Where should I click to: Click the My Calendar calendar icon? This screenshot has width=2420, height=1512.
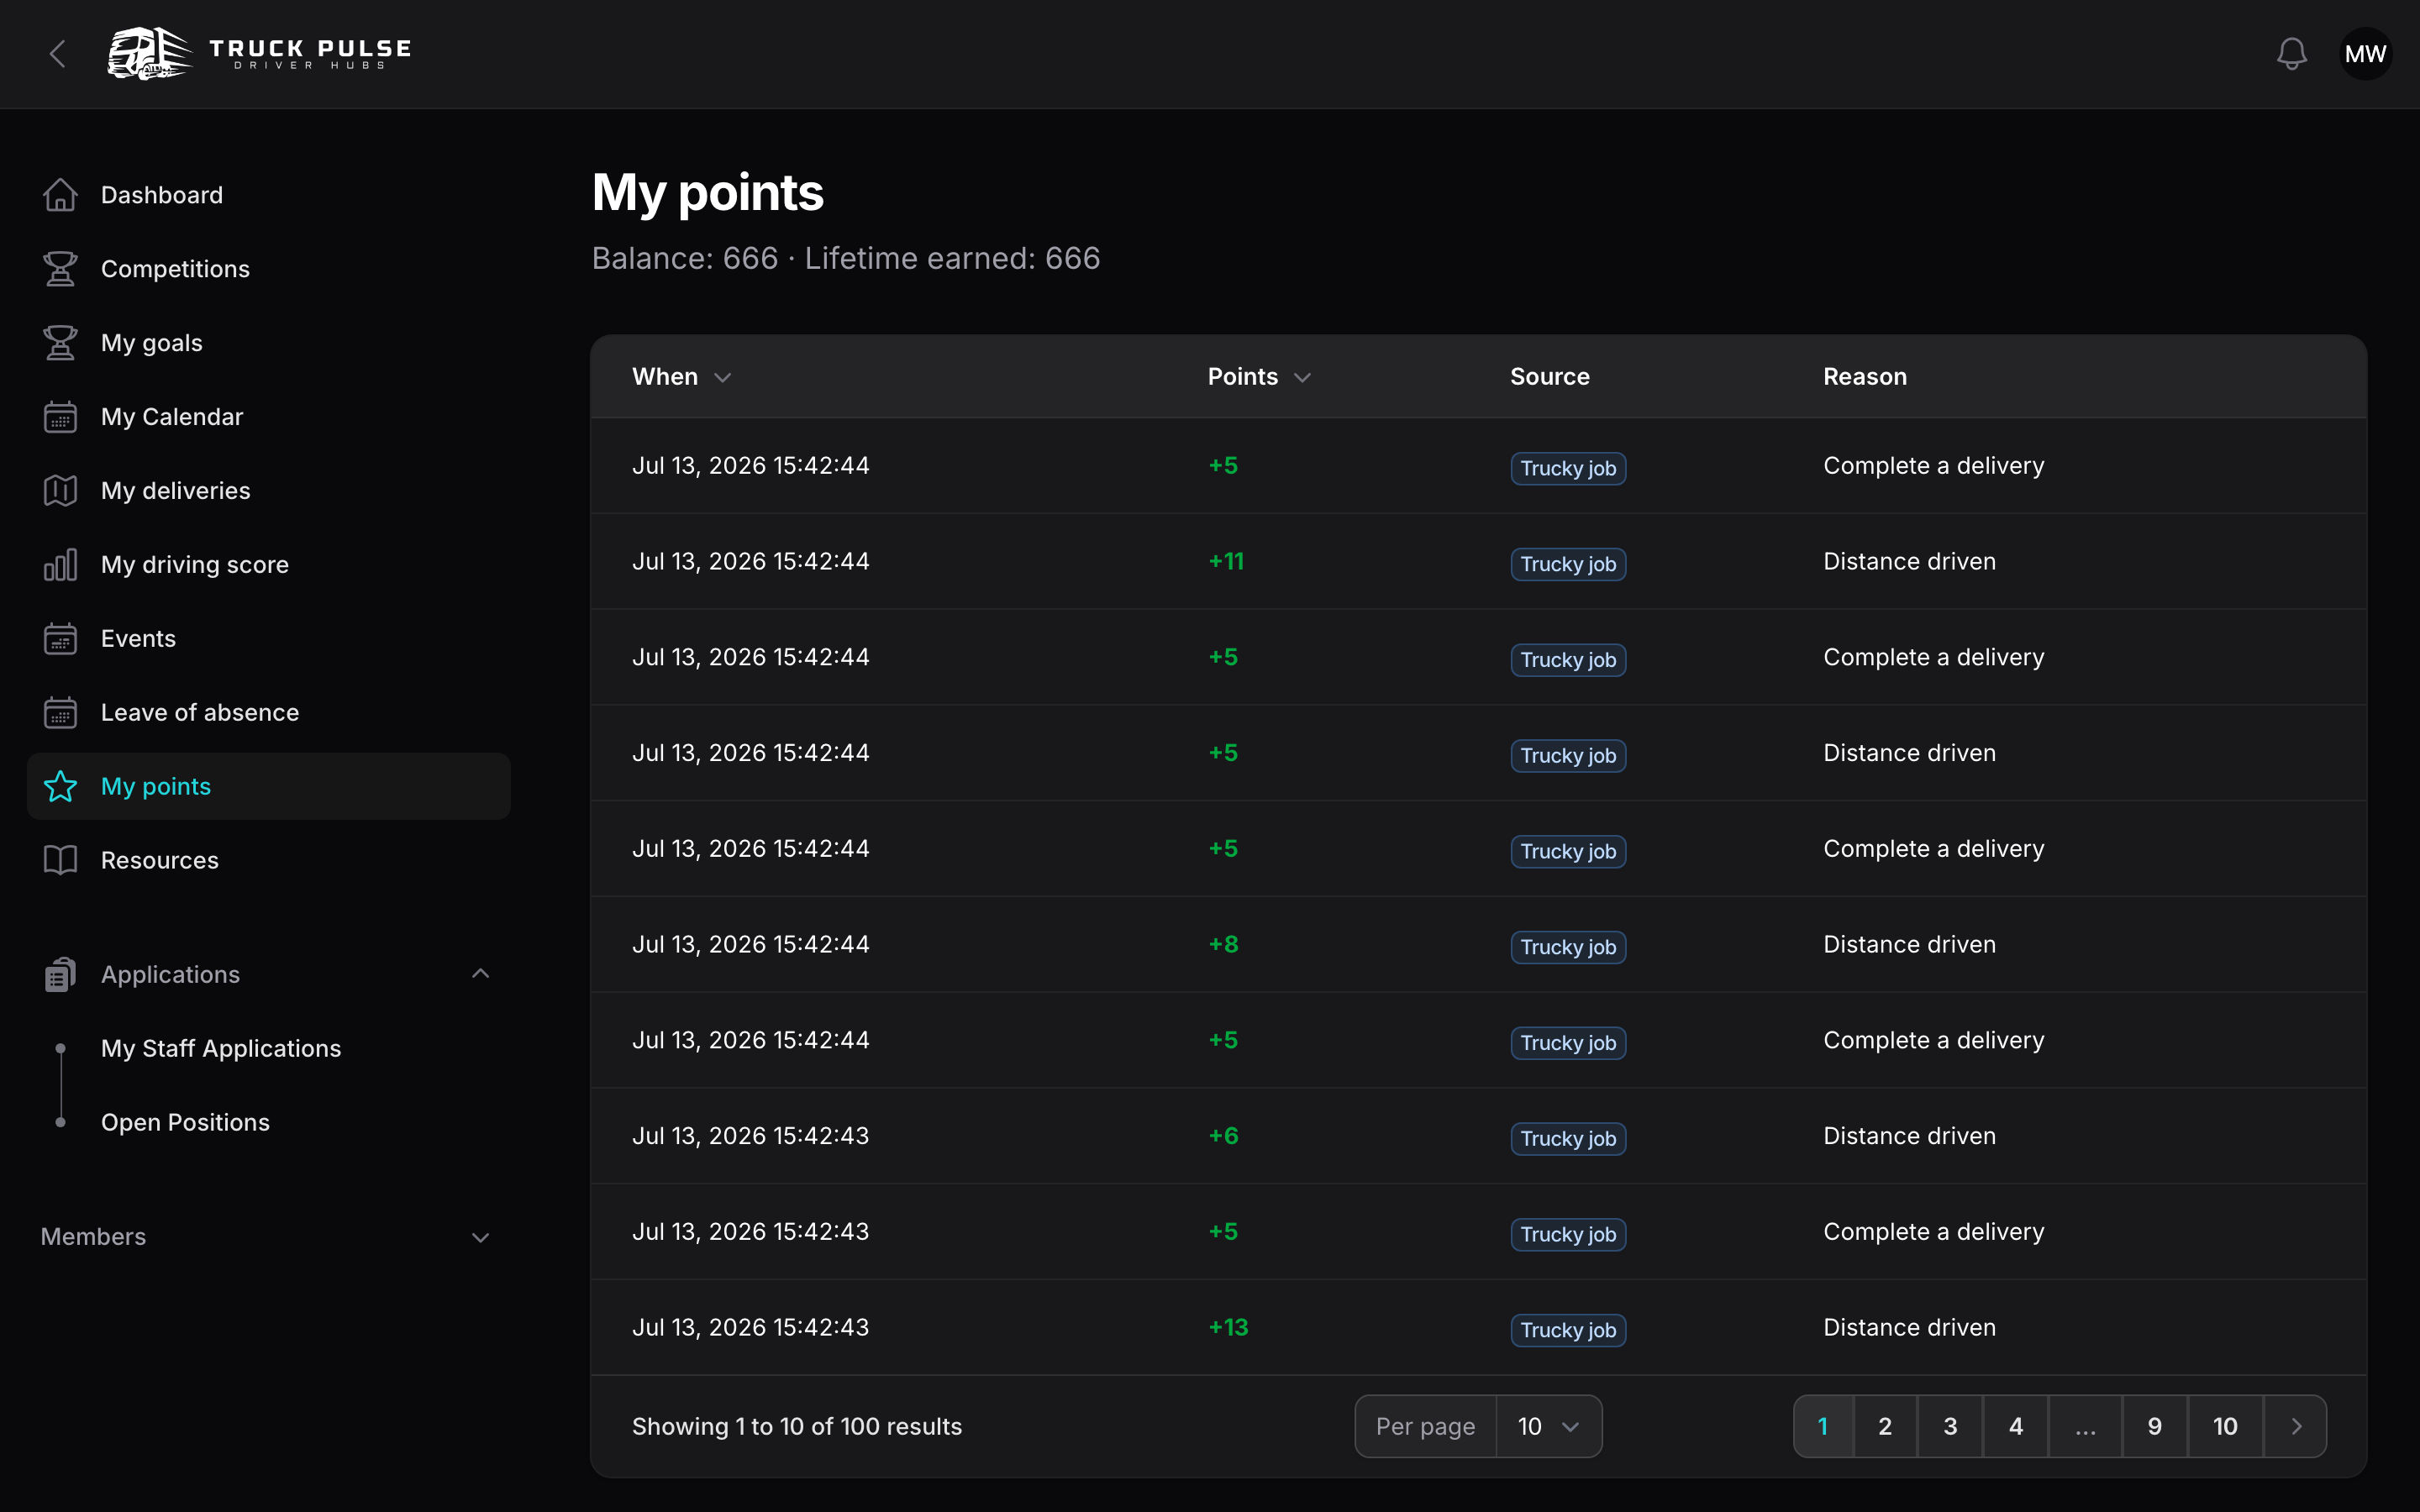[60, 417]
